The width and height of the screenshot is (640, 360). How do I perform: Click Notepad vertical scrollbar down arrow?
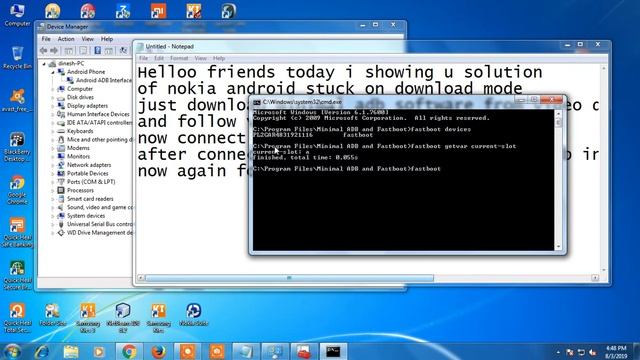604,270
